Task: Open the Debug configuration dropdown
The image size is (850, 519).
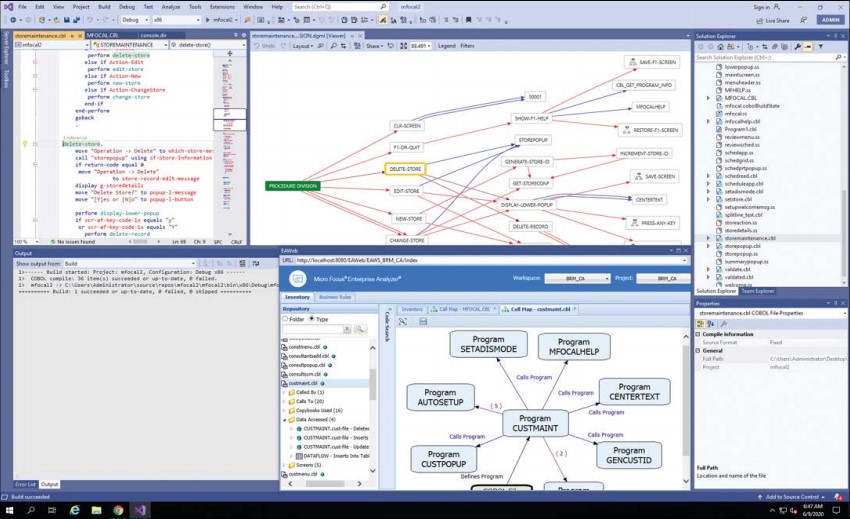Action: 134,20
